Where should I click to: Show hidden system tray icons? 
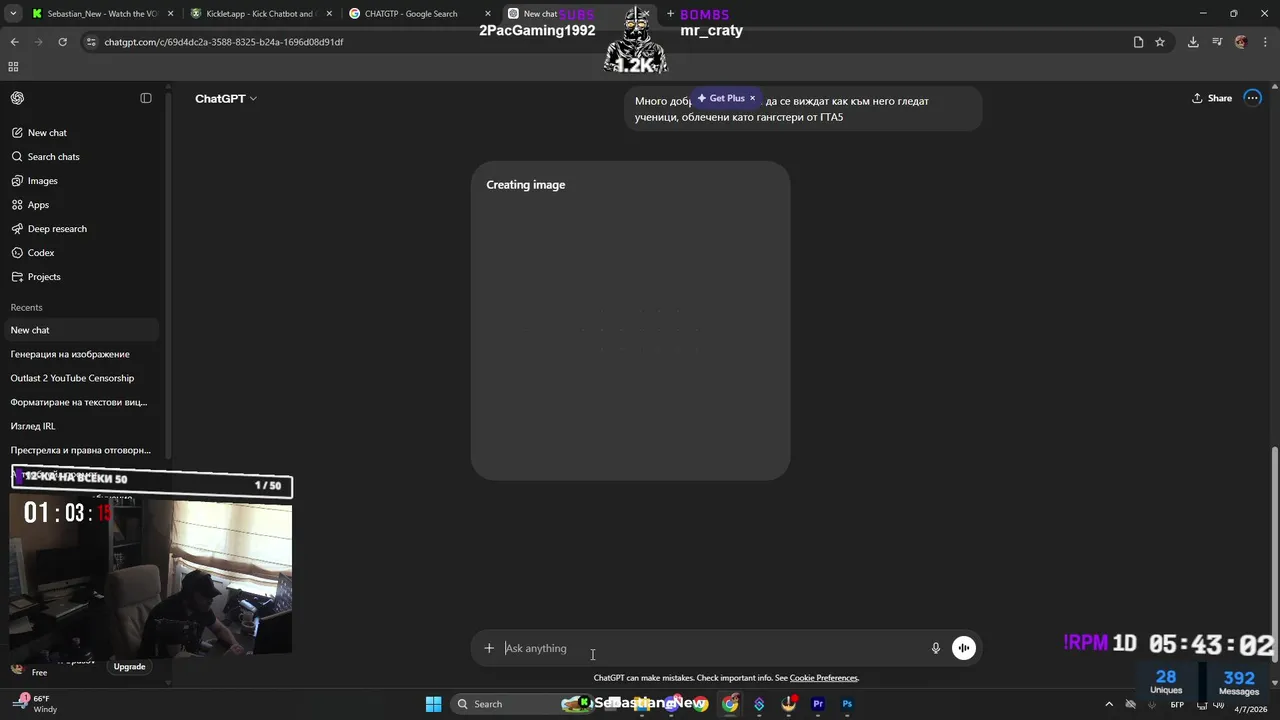coord(1108,704)
